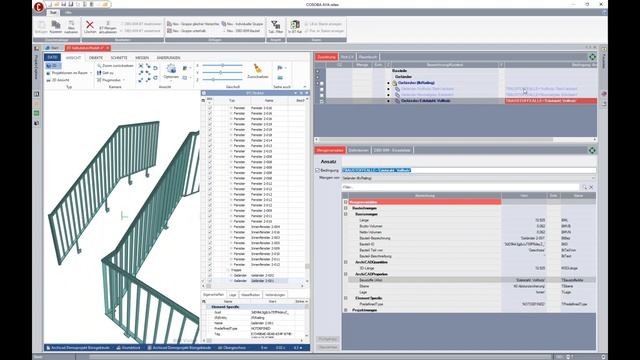Viewport: 640px width, 360px height.
Task: Open the Tab.-Filter funnel icon
Action: coord(276,25)
